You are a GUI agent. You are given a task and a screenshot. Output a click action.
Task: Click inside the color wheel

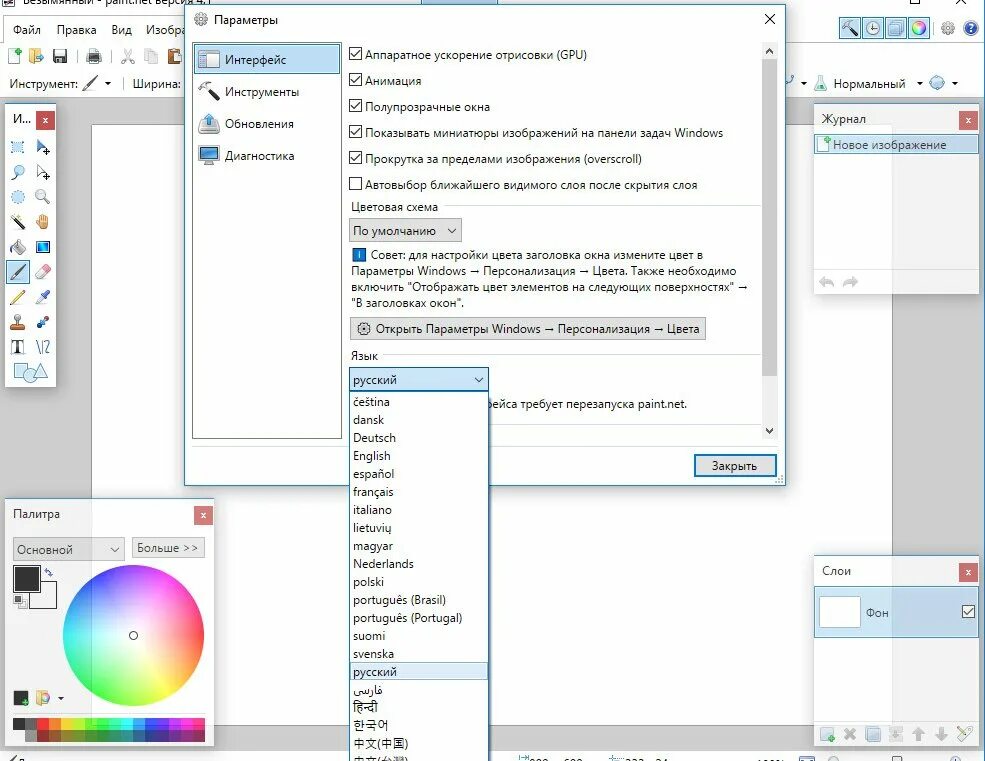[x=133, y=635]
